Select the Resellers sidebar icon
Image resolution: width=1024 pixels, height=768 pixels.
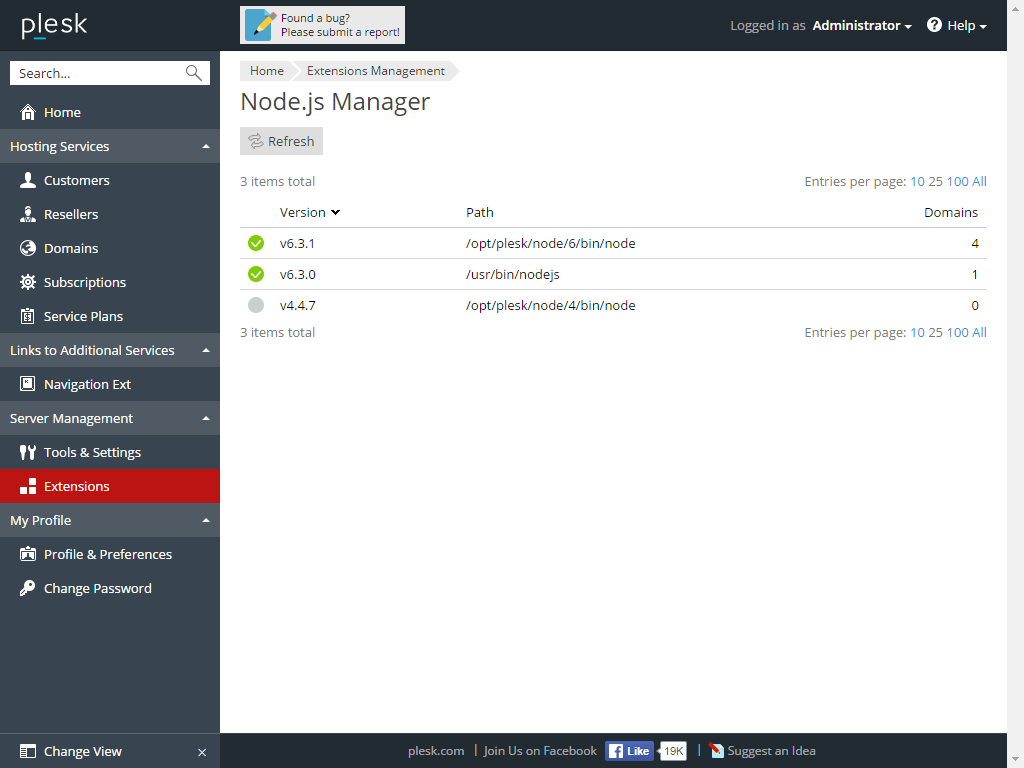click(28, 214)
